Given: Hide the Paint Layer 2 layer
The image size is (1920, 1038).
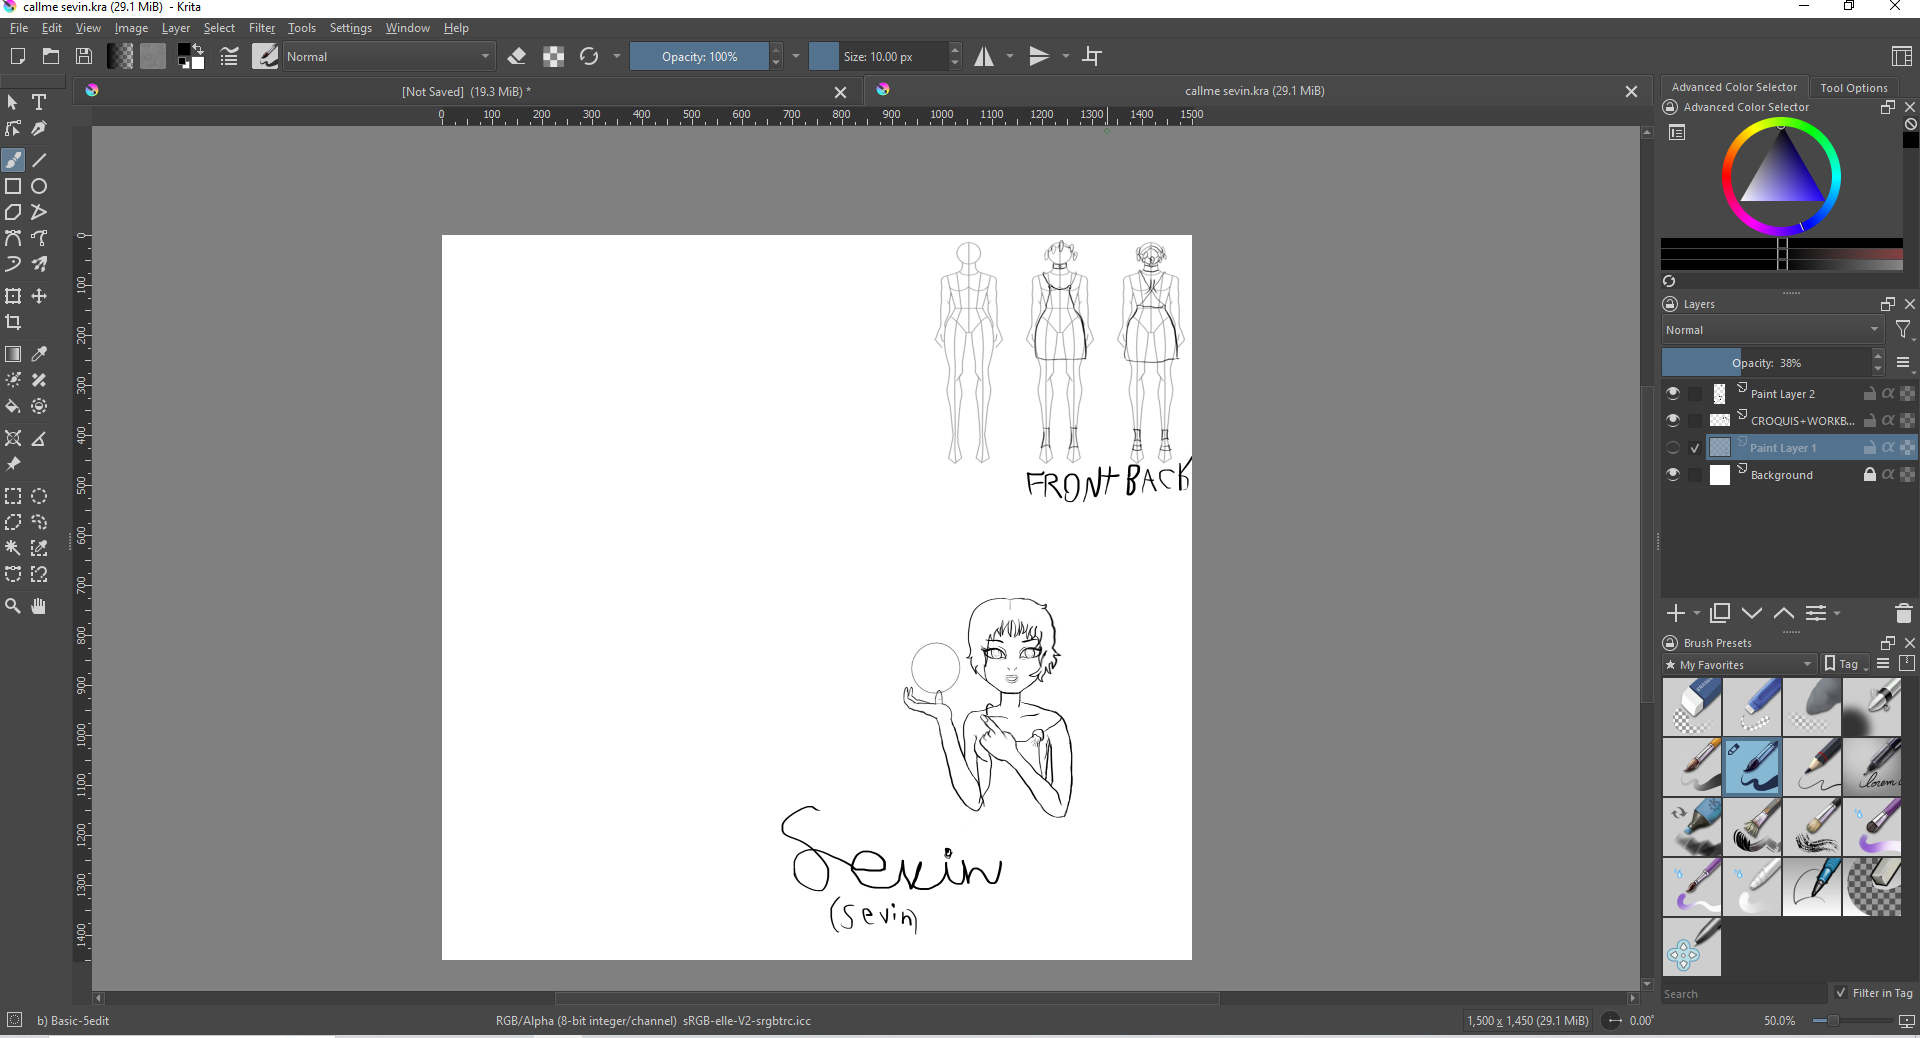Looking at the screenshot, I should (x=1673, y=393).
